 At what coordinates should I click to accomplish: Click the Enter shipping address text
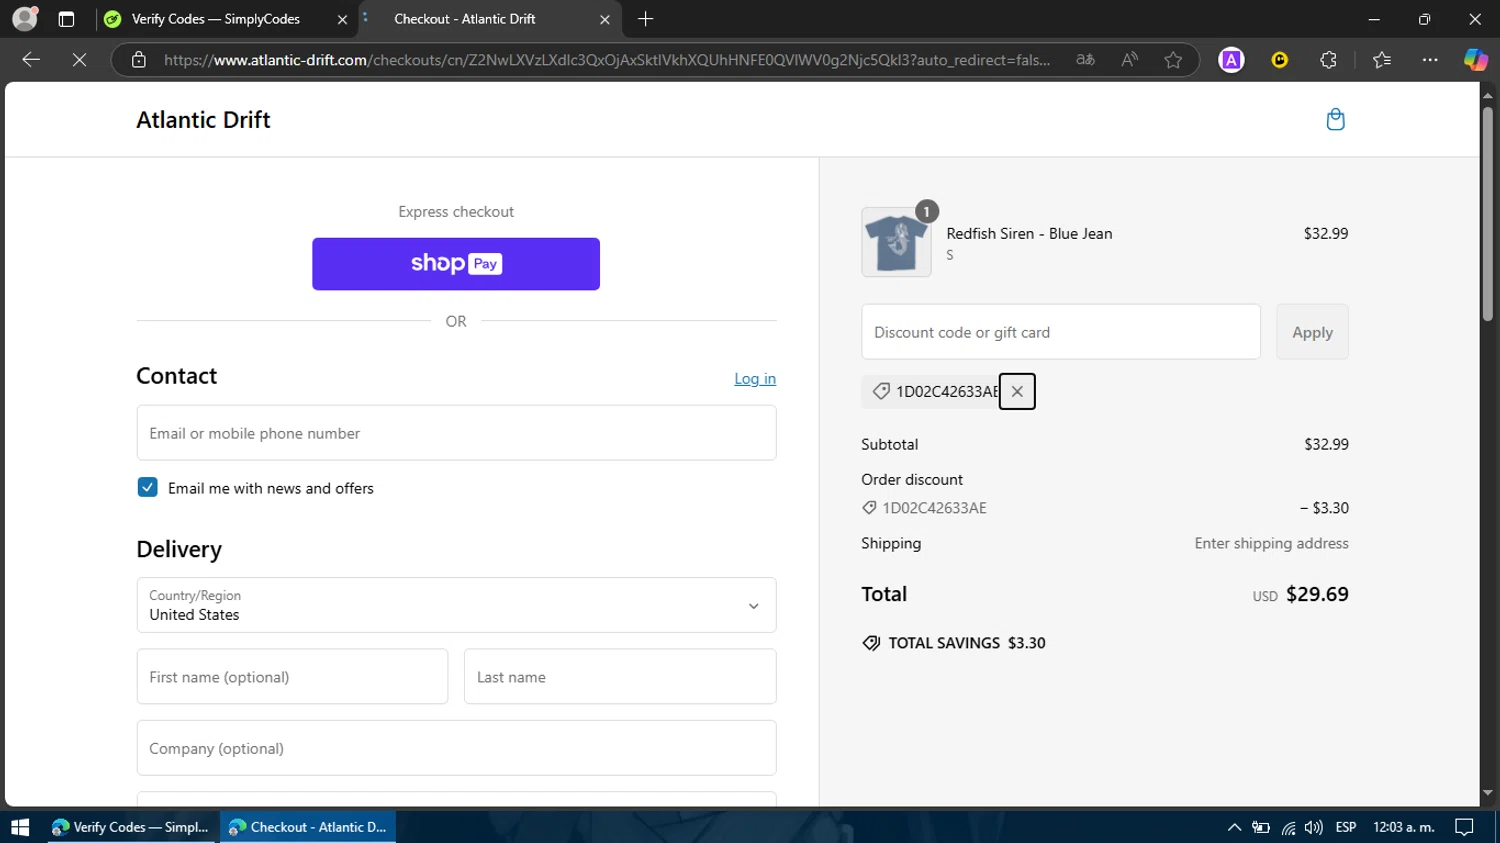[1271, 543]
